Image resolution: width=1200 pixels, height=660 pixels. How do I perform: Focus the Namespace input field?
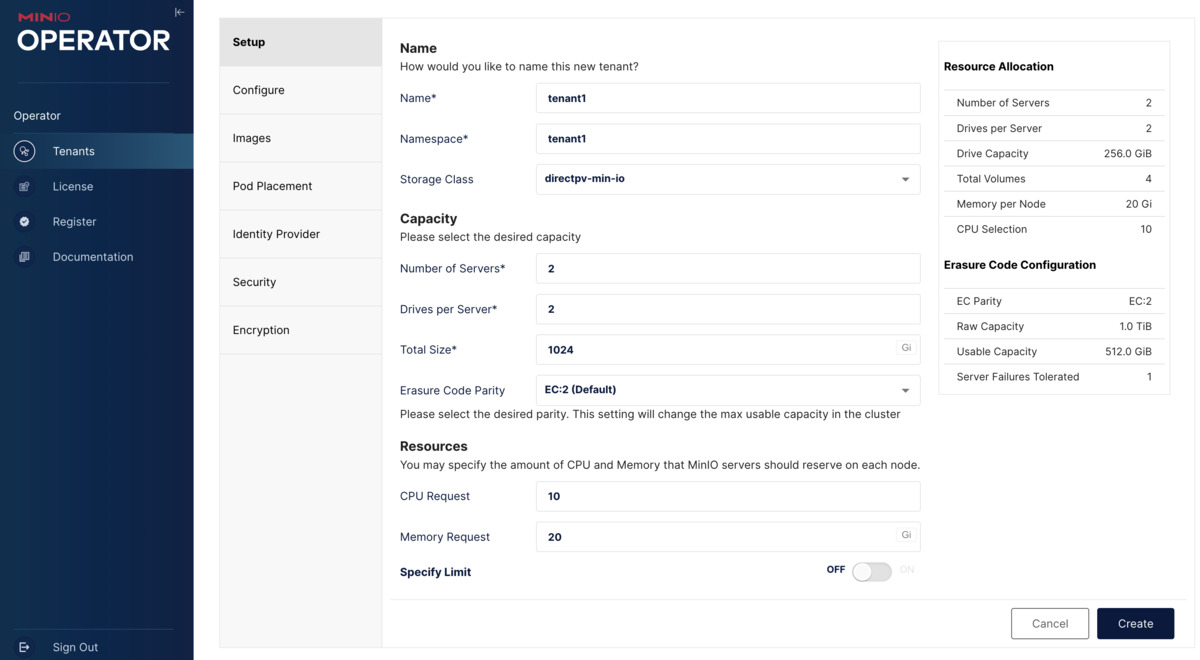coord(728,139)
